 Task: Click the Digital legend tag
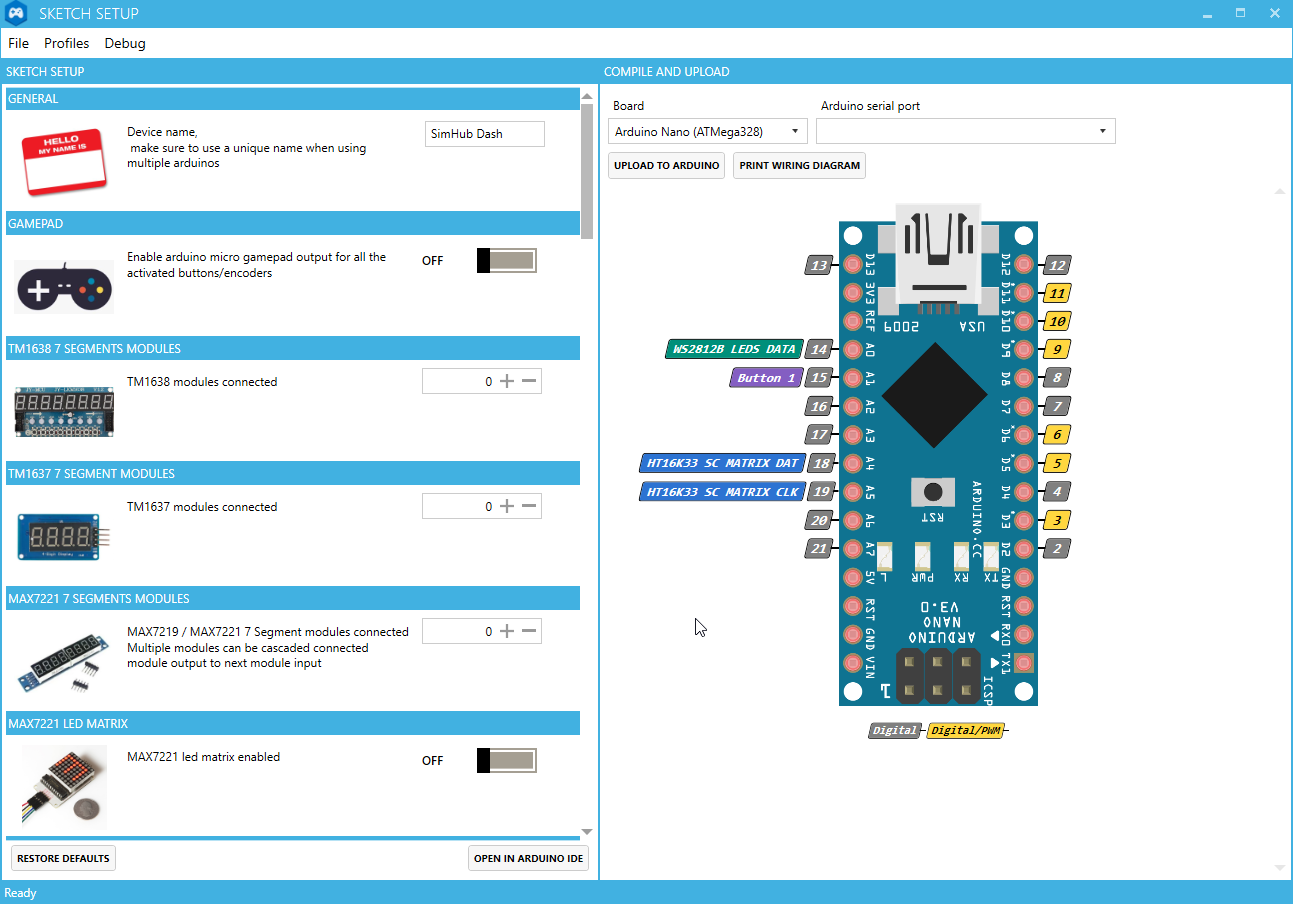894,731
